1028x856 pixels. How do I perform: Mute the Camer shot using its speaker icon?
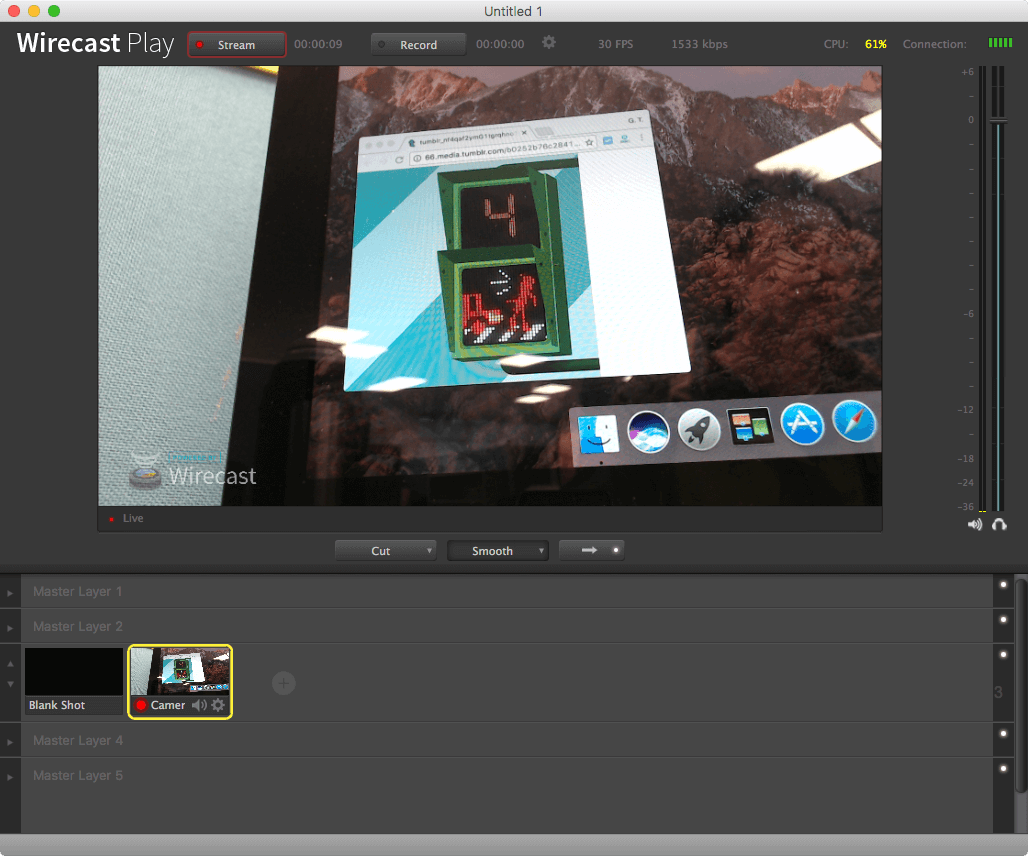201,705
